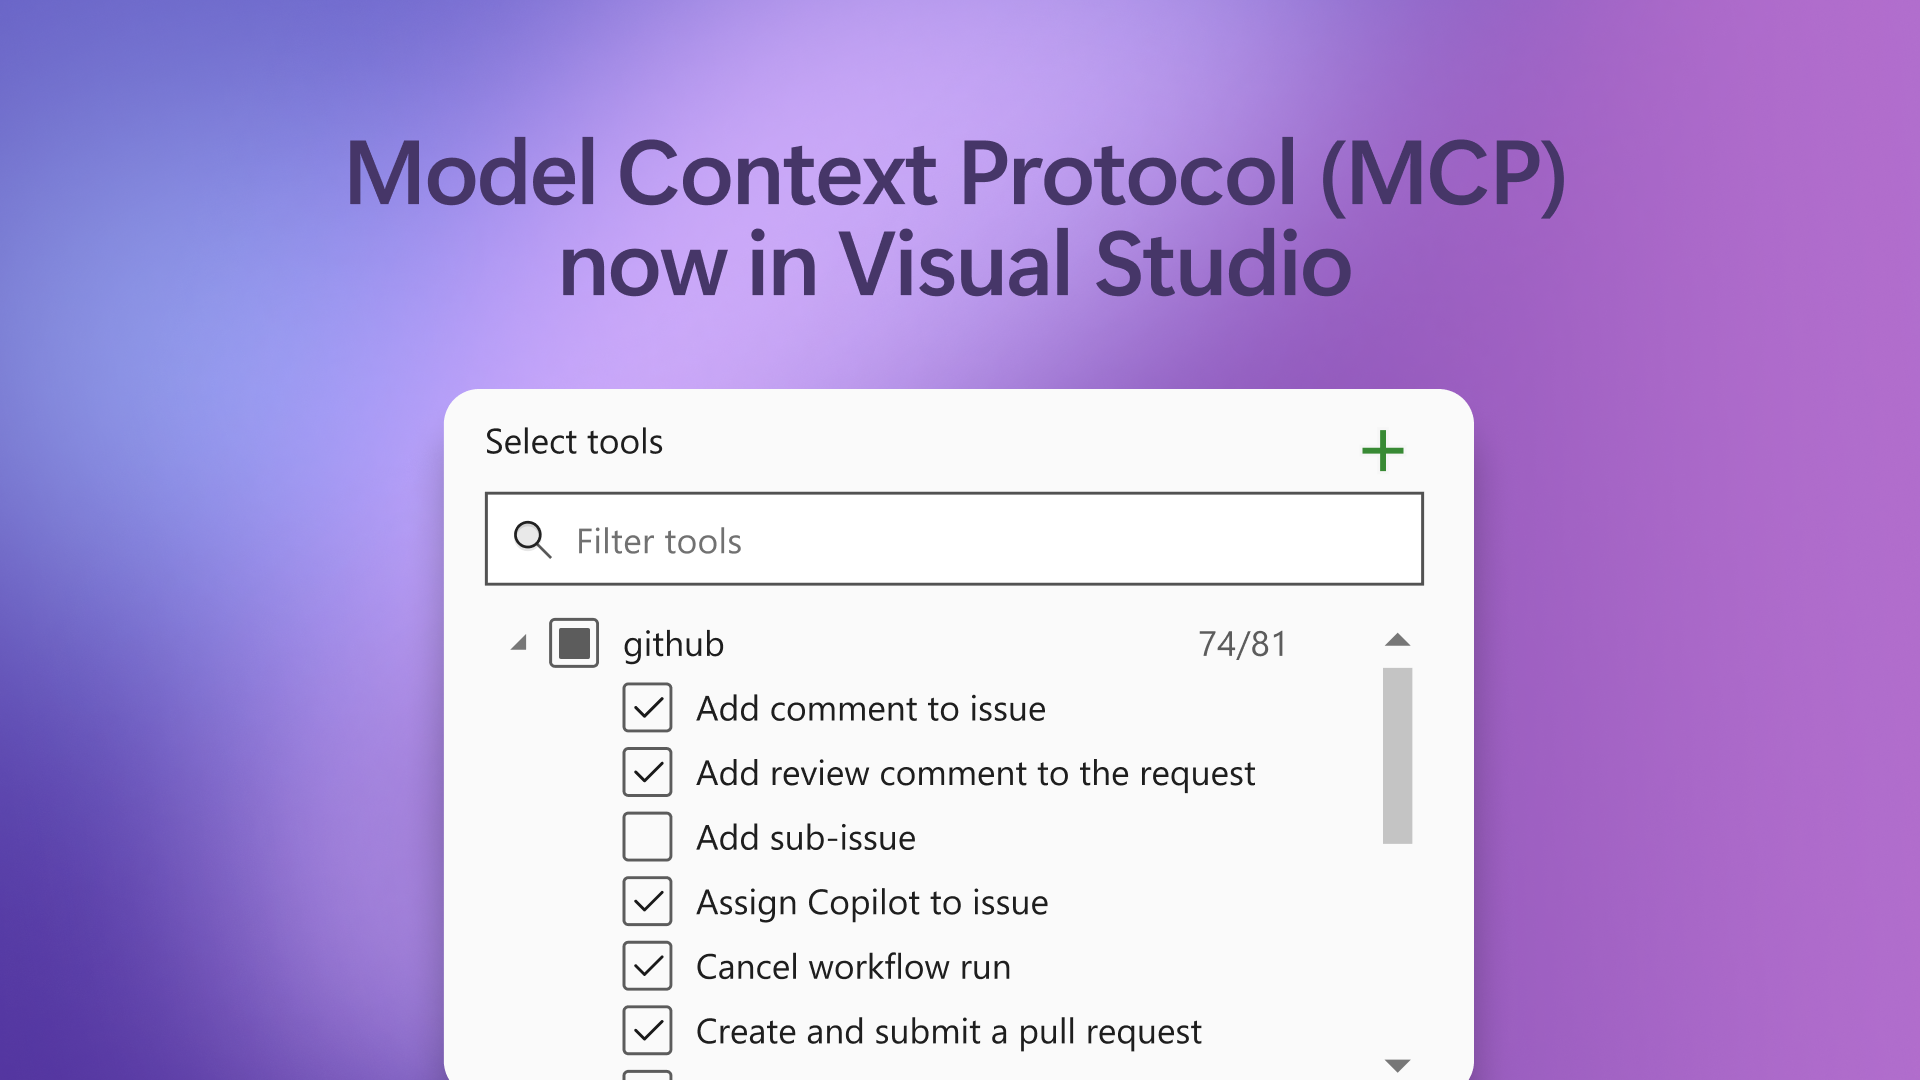Click the scrollbar up arrow

click(1397, 640)
